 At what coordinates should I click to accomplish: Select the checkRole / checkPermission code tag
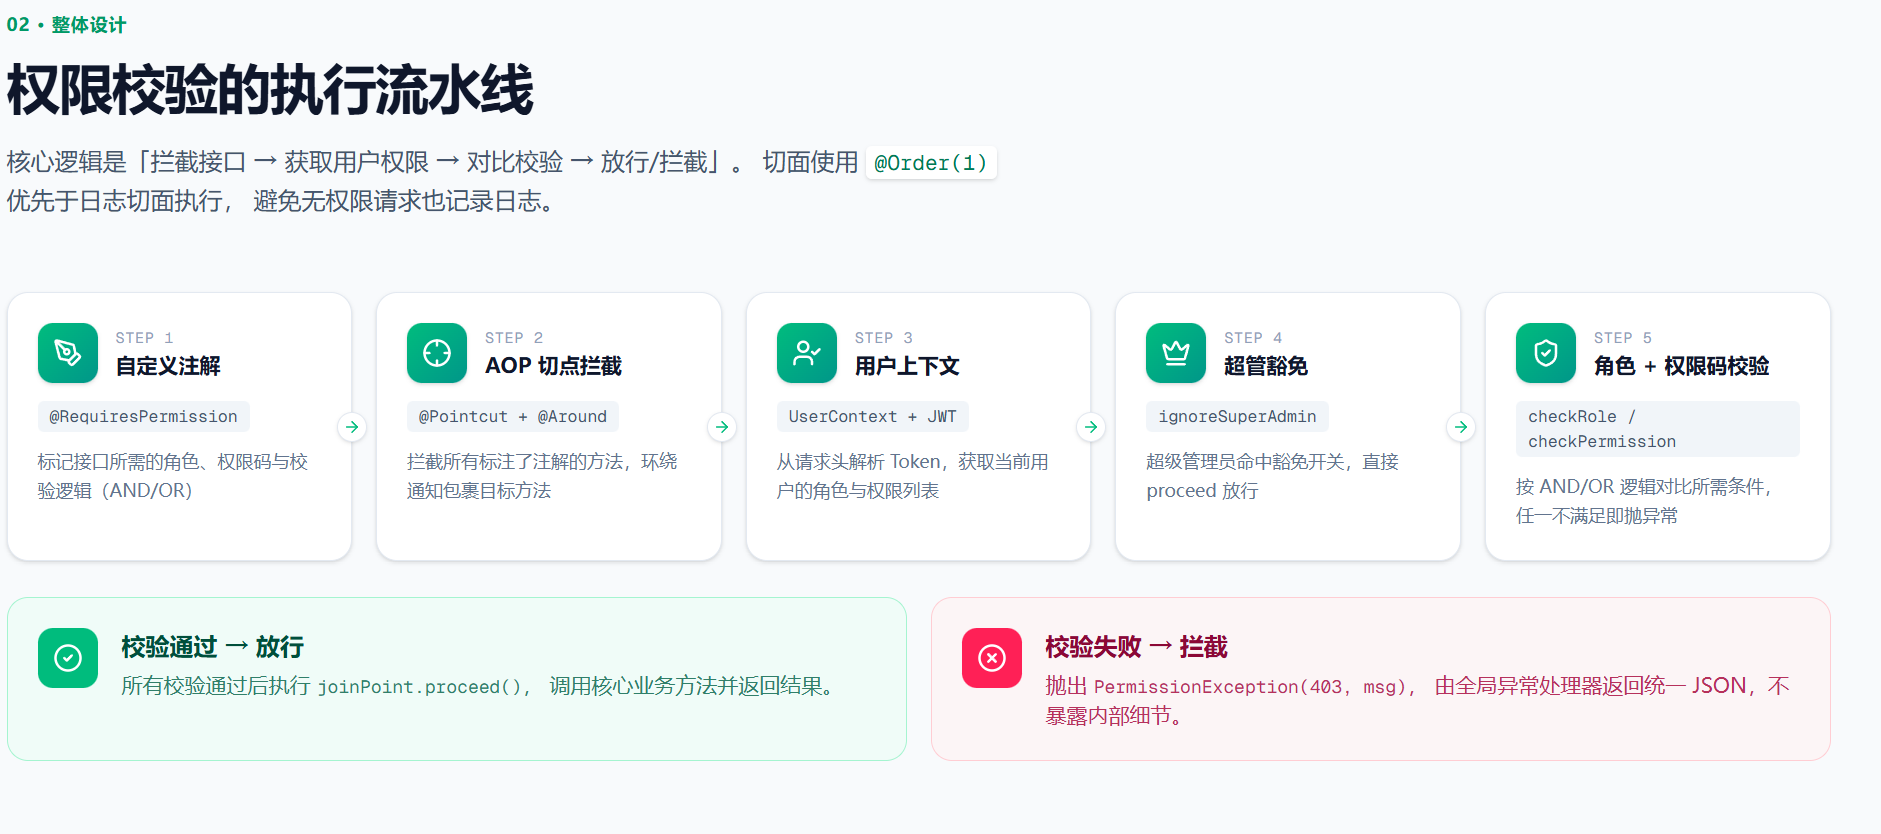1658,429
